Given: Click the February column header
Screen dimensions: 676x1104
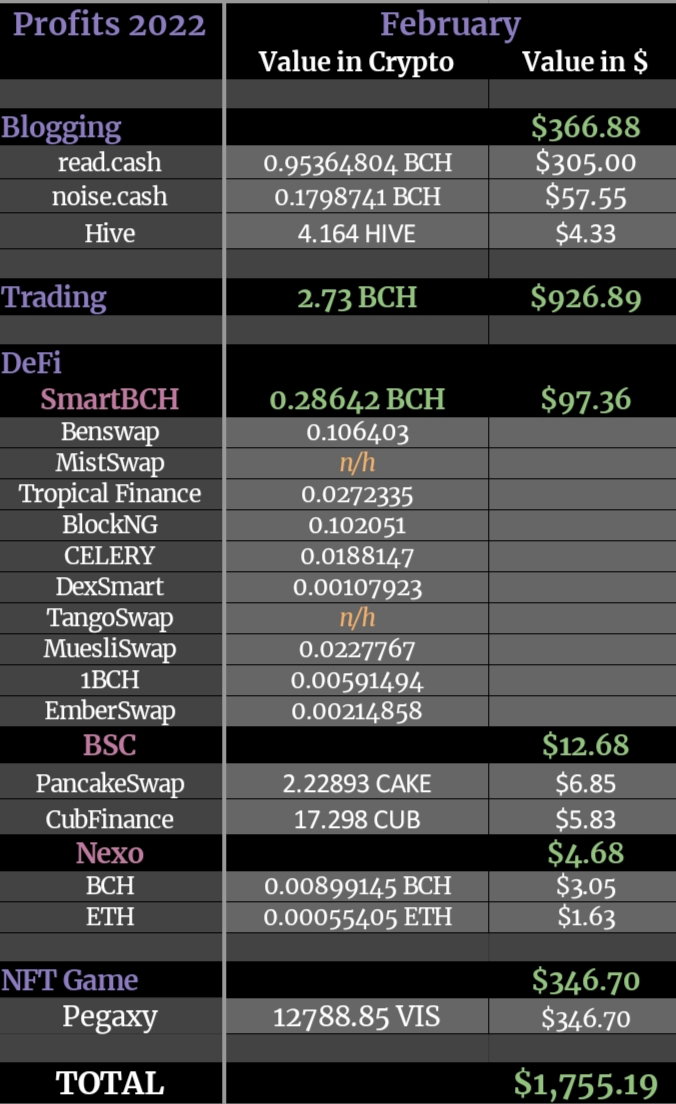Looking at the screenshot, I should [x=450, y=24].
